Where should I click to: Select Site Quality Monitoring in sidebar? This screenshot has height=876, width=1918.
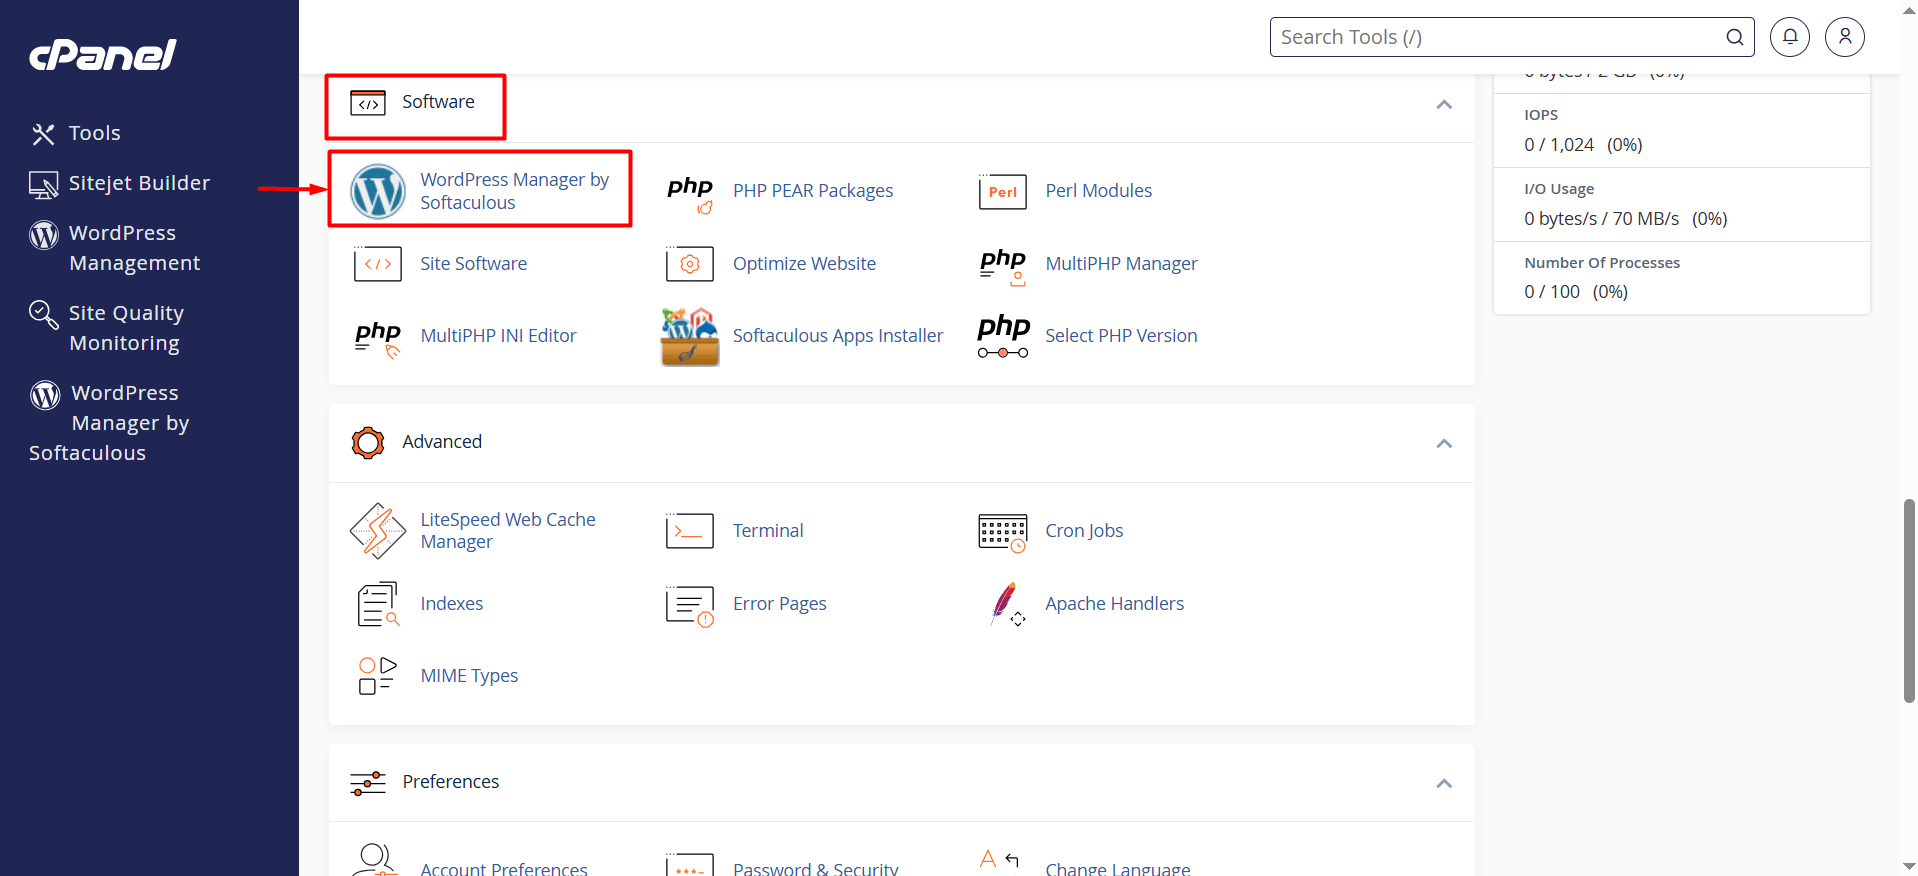pos(126,328)
